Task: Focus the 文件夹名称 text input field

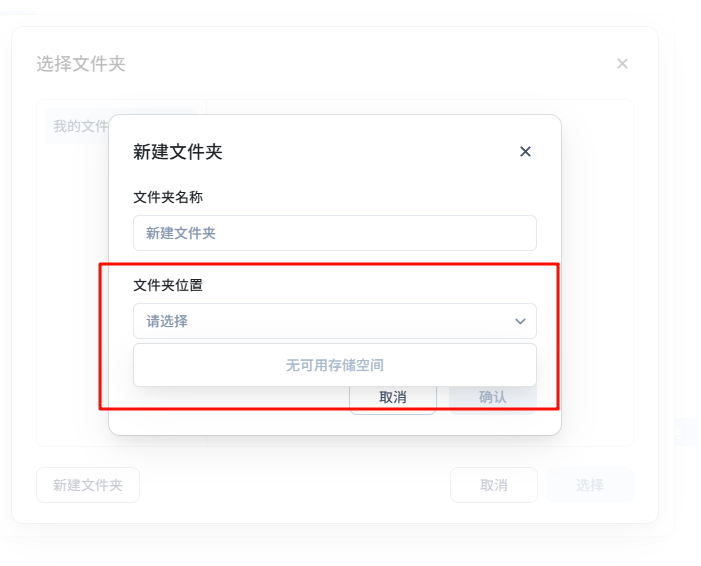Action: coord(334,233)
